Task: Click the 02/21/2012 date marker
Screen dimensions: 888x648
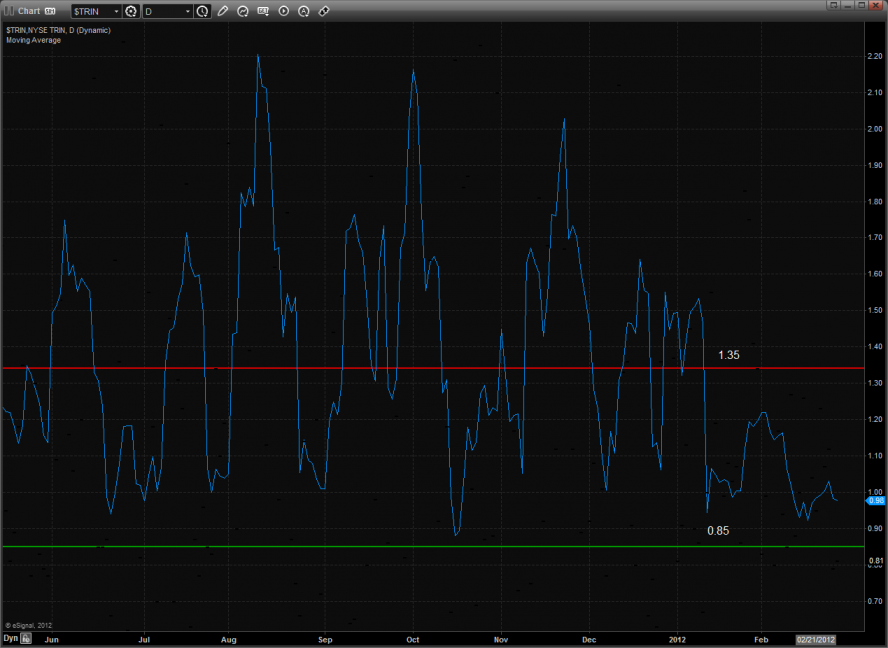Action: 814,637
